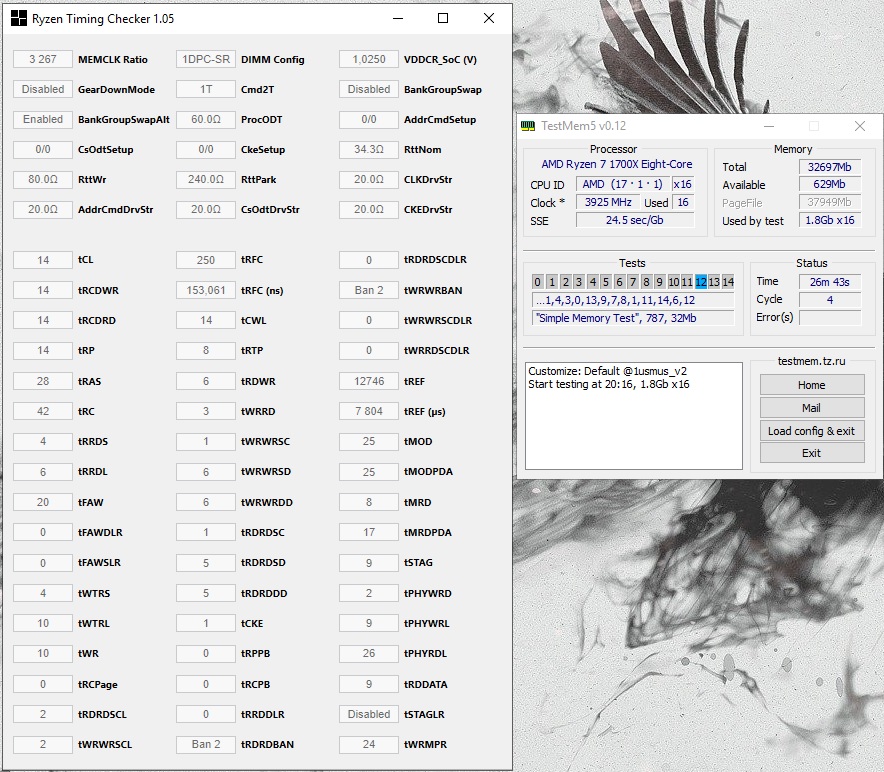Maximize the Ryzen Timing Checker window
The width and height of the screenshot is (884, 772).
pyautogui.click(x=443, y=19)
